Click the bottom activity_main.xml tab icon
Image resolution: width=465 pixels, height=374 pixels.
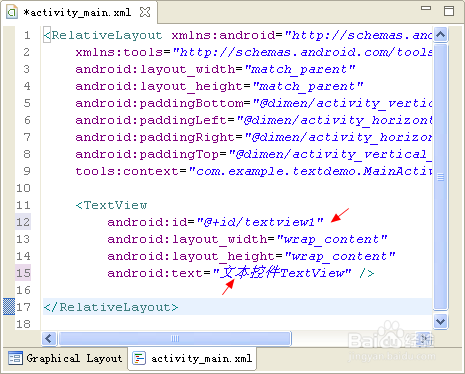pos(139,358)
